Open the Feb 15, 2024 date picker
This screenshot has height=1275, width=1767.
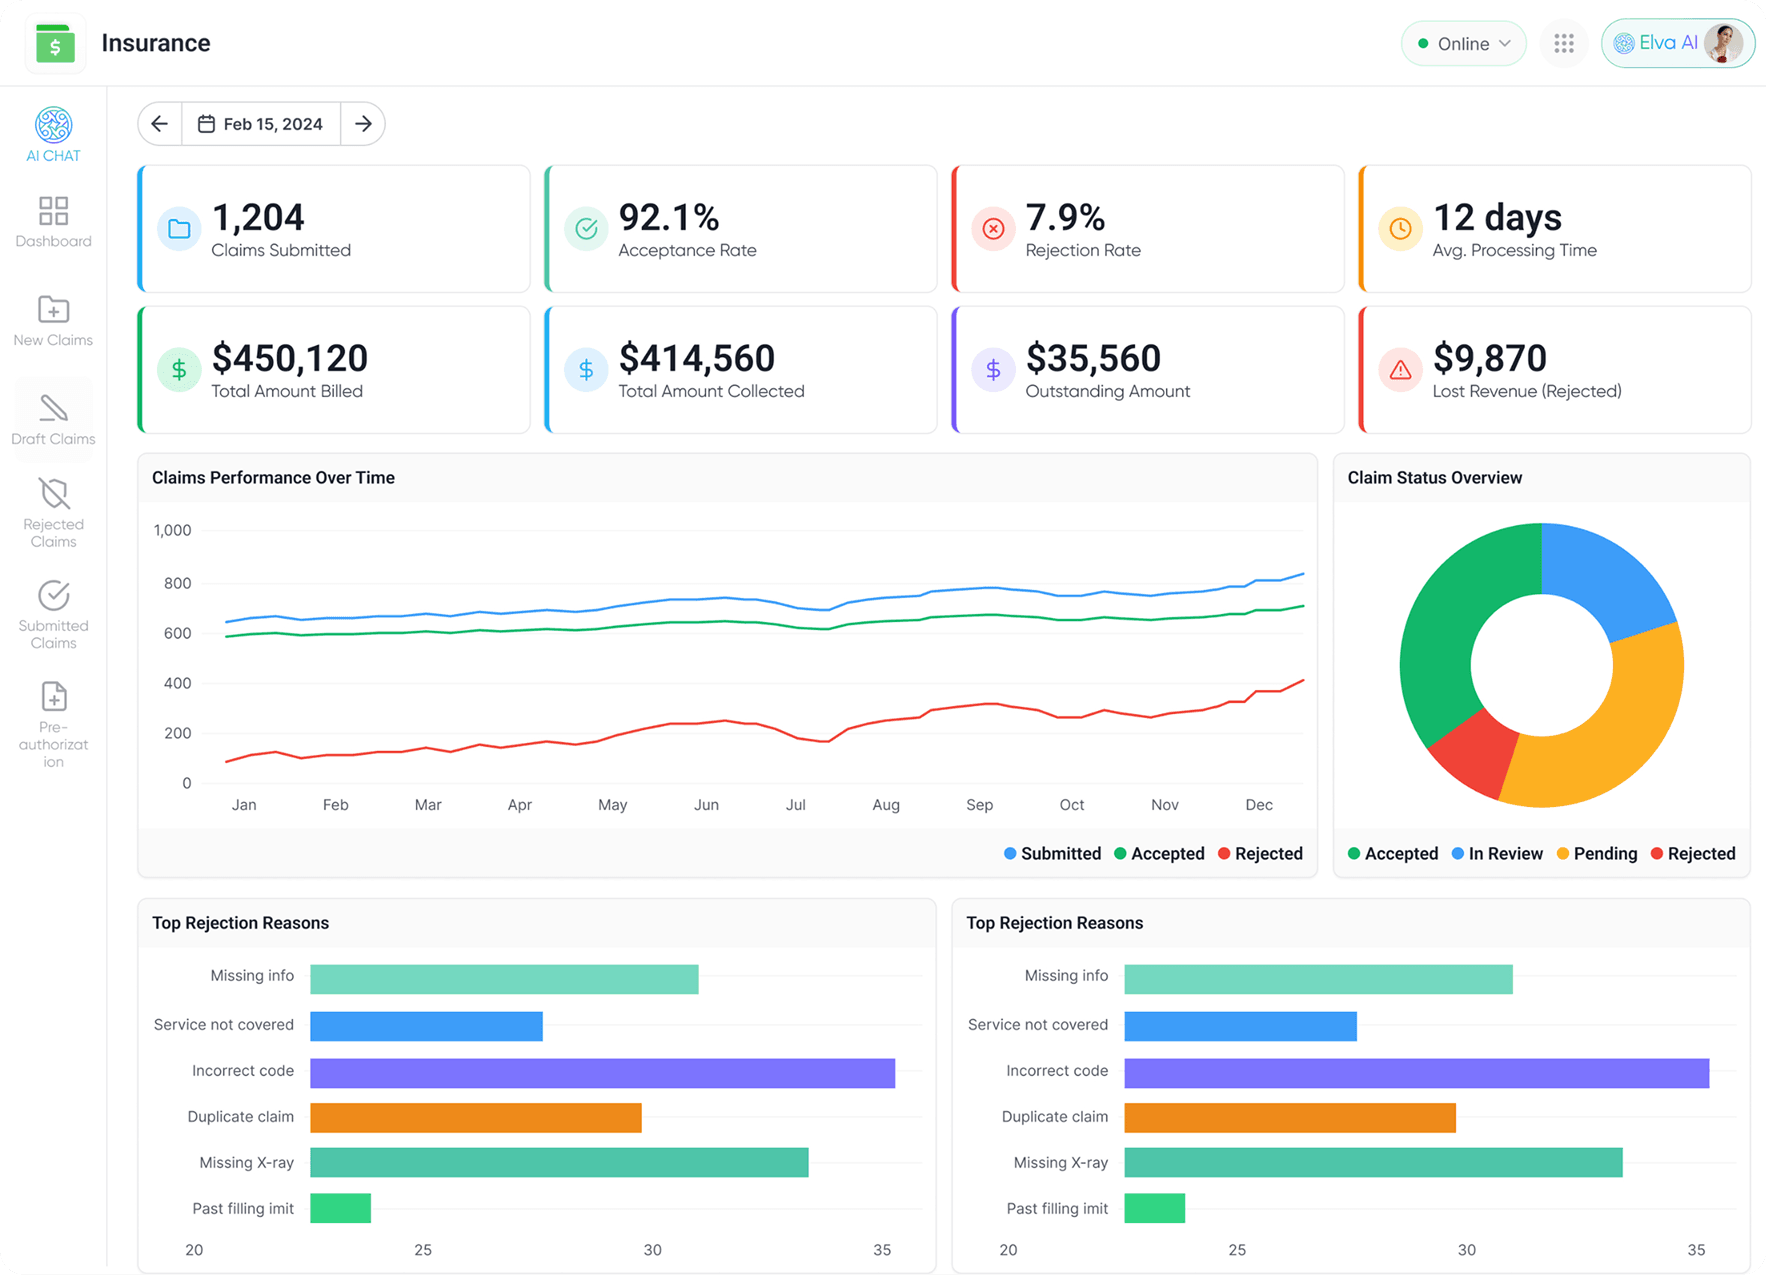(261, 124)
